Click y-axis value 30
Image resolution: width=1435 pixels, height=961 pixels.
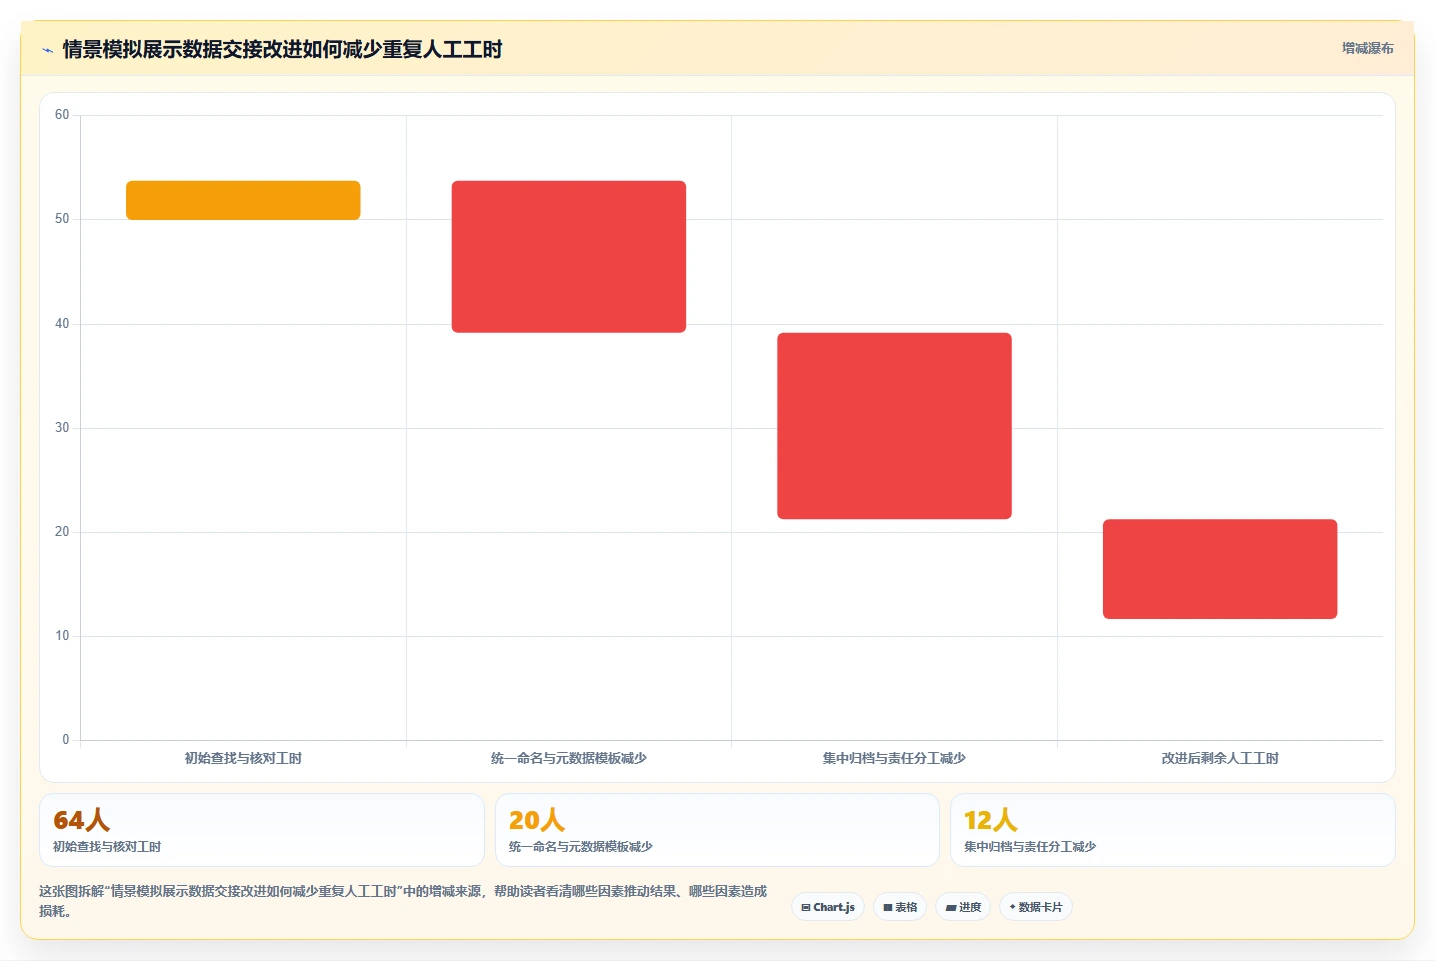tap(62, 428)
